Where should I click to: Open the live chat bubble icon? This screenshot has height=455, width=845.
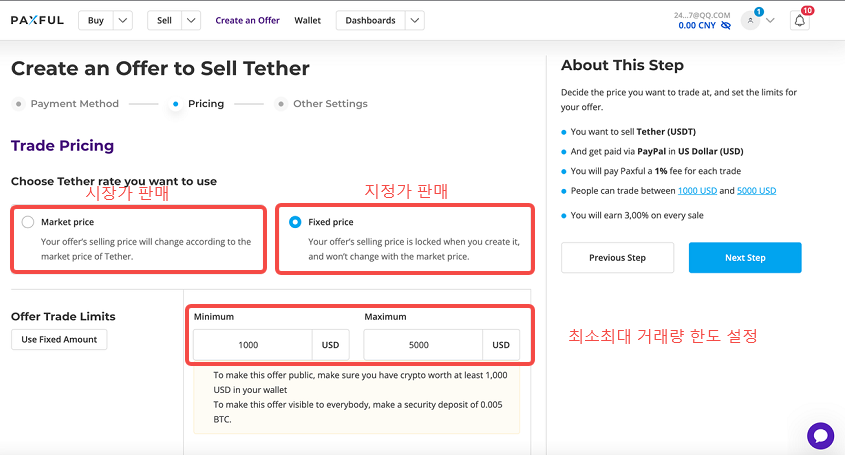pyautogui.click(x=820, y=436)
